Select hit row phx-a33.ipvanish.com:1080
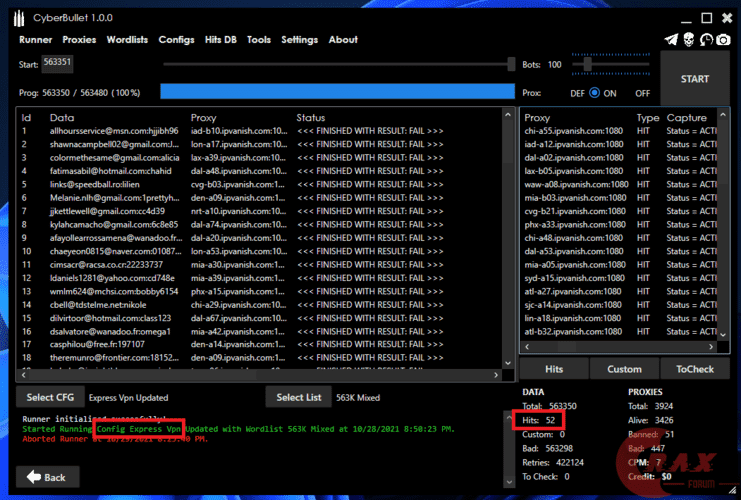 coord(620,224)
